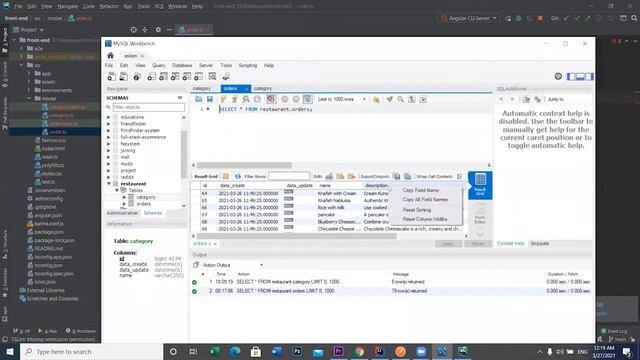Run explain plan with the magnifier-lightning icon
The width and height of the screenshot is (640, 360).
pos(246,99)
